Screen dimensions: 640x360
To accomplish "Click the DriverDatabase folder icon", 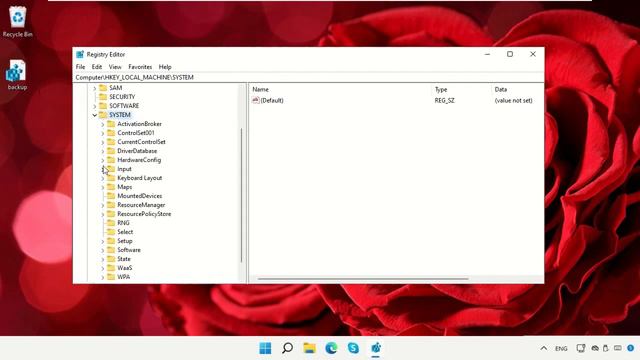I will [x=111, y=151].
